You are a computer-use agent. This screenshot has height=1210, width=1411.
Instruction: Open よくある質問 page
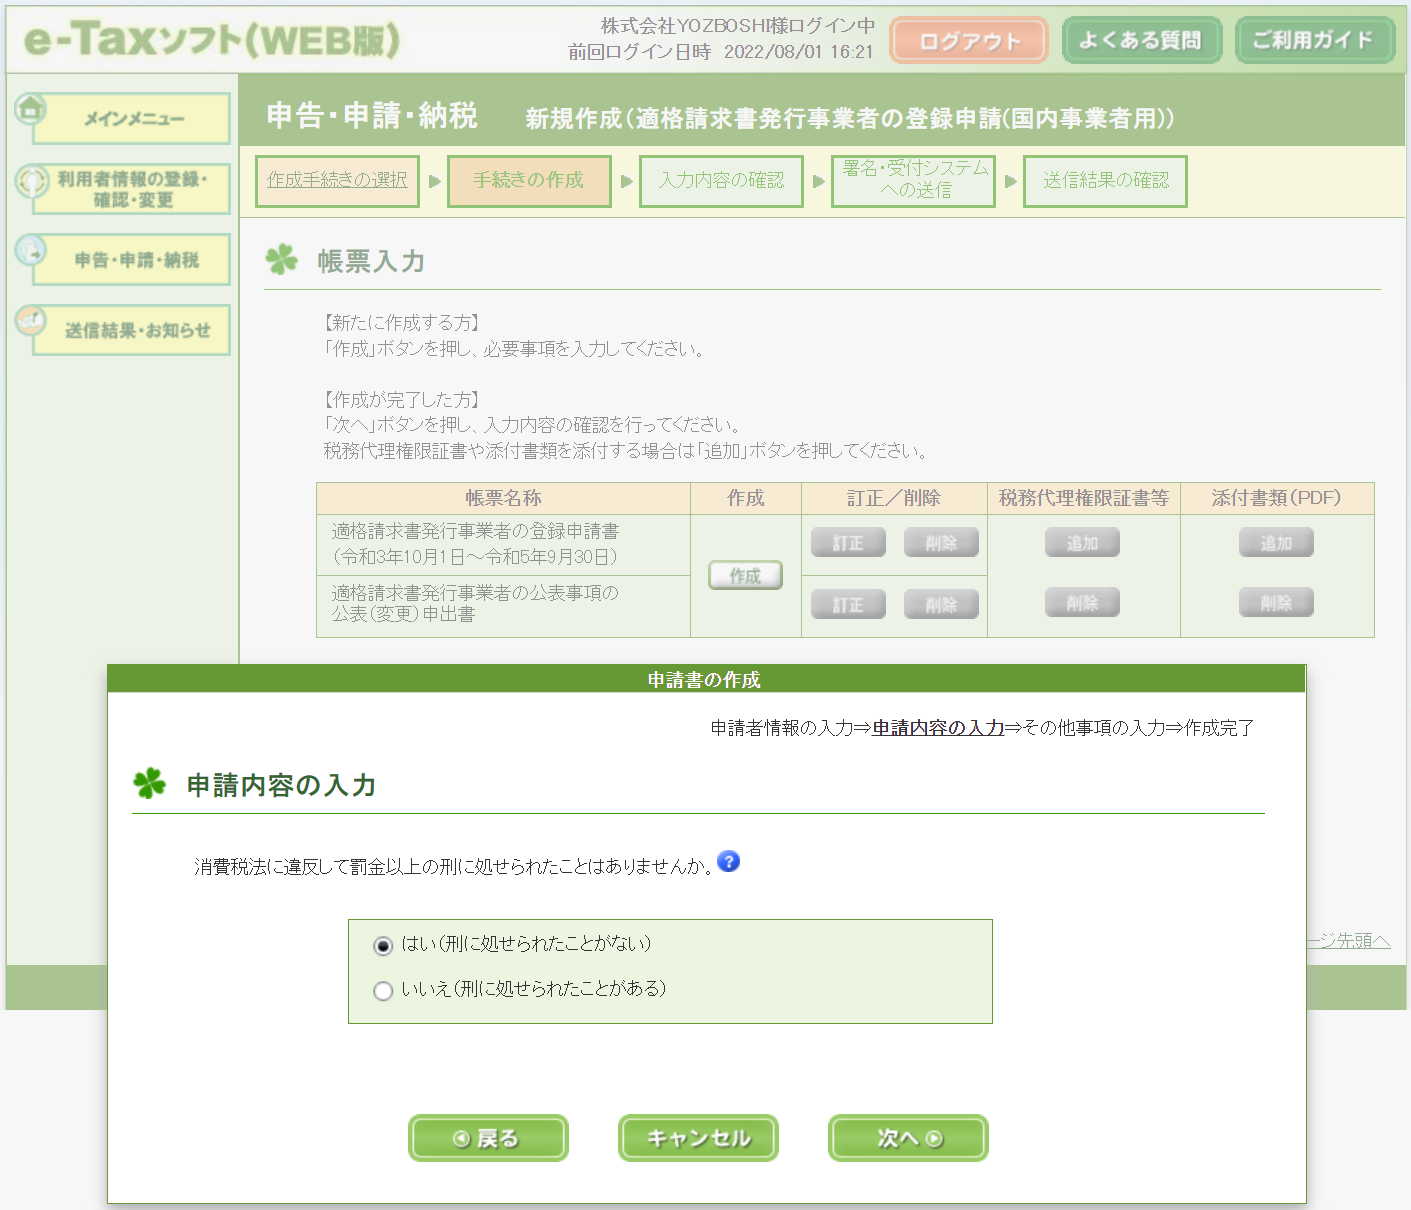pos(1141,40)
